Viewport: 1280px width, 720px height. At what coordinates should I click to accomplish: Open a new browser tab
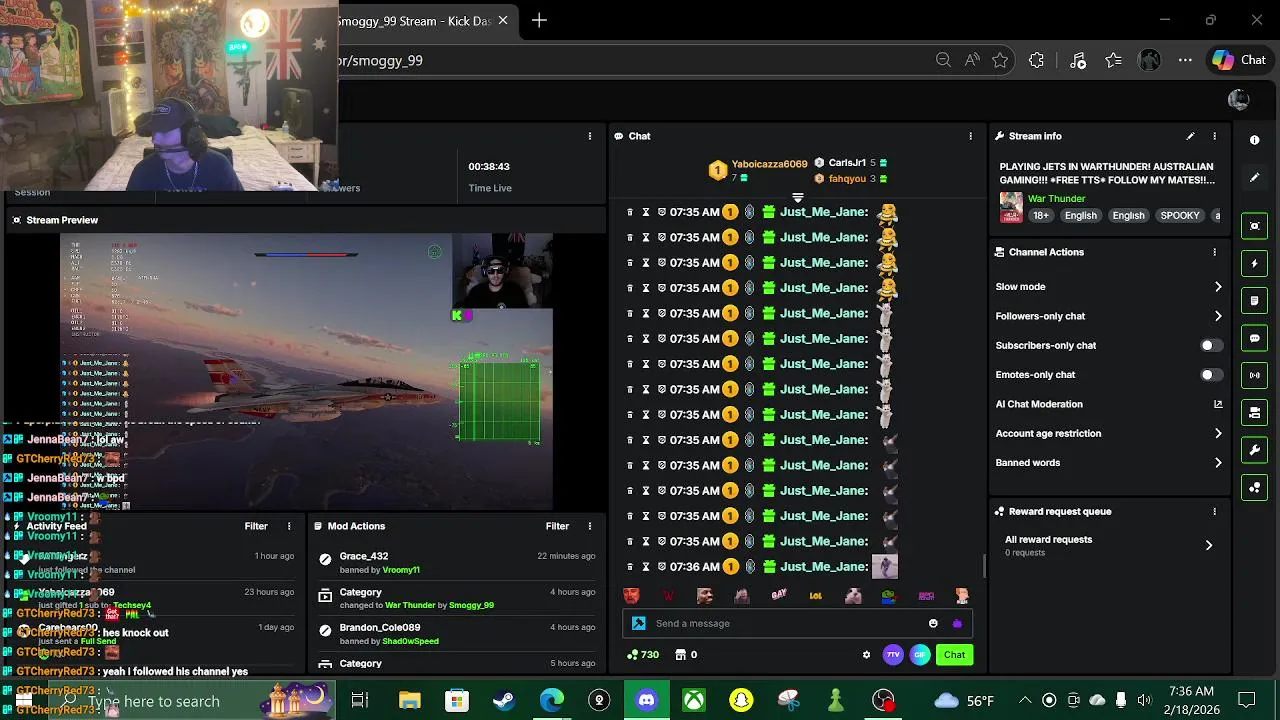click(x=539, y=20)
